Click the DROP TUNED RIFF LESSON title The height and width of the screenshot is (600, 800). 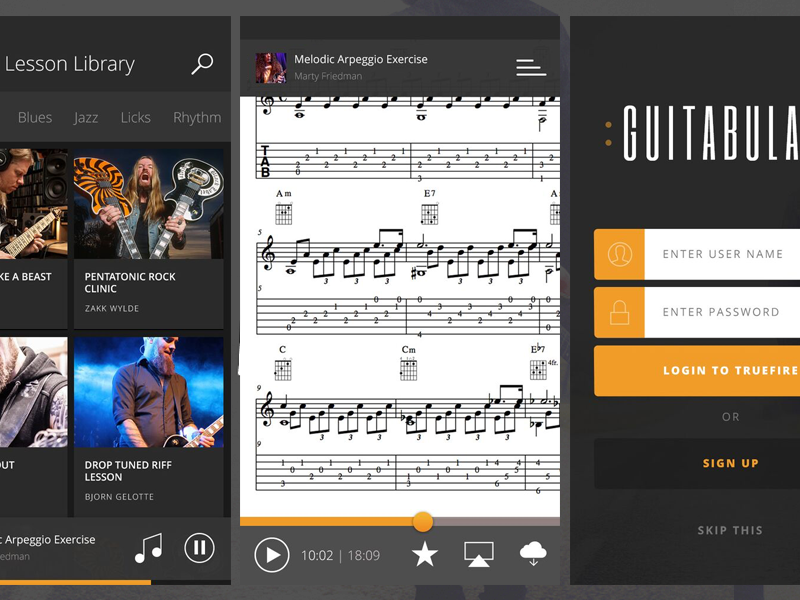point(128,471)
